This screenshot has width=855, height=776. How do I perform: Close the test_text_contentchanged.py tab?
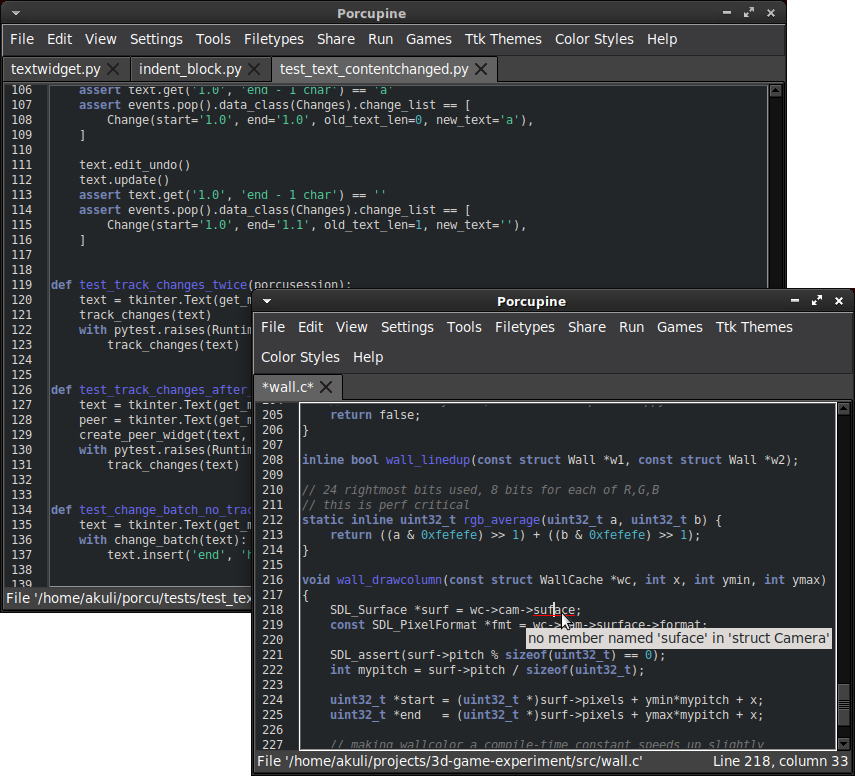pyautogui.click(x=481, y=69)
